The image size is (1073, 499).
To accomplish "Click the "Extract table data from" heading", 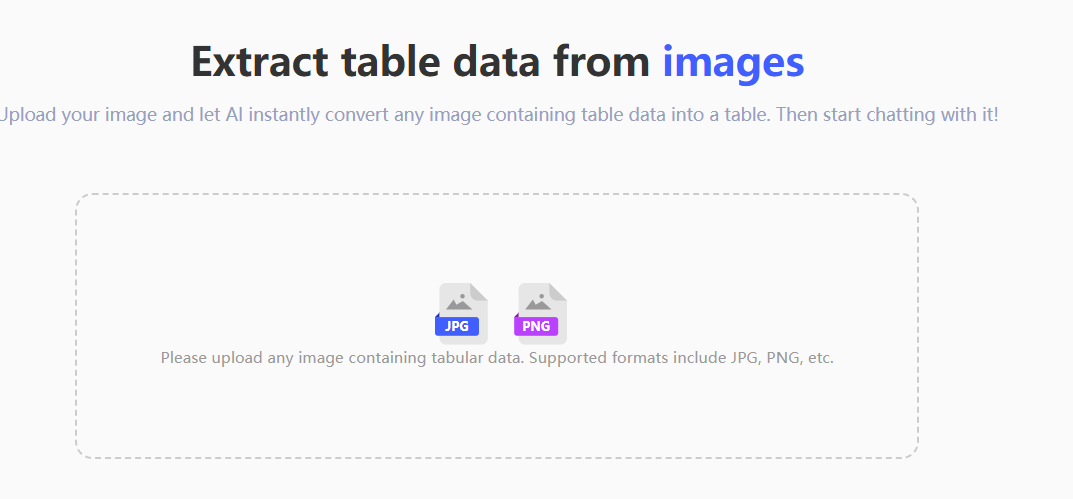I will tap(420, 62).
